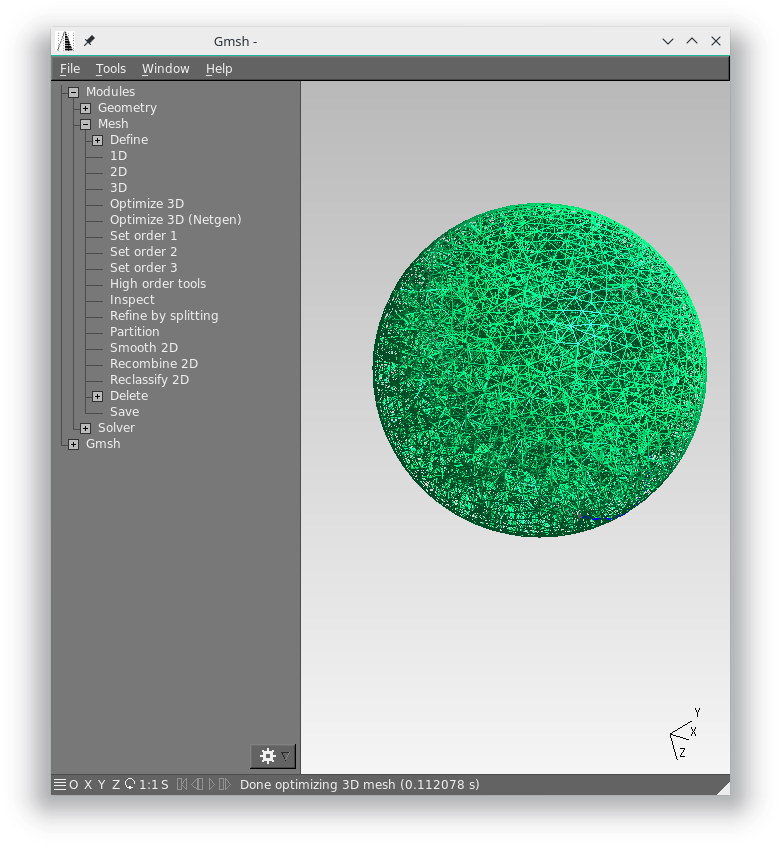Screen dimensions: 780x845
Task: Open High order tools
Action: tap(158, 283)
